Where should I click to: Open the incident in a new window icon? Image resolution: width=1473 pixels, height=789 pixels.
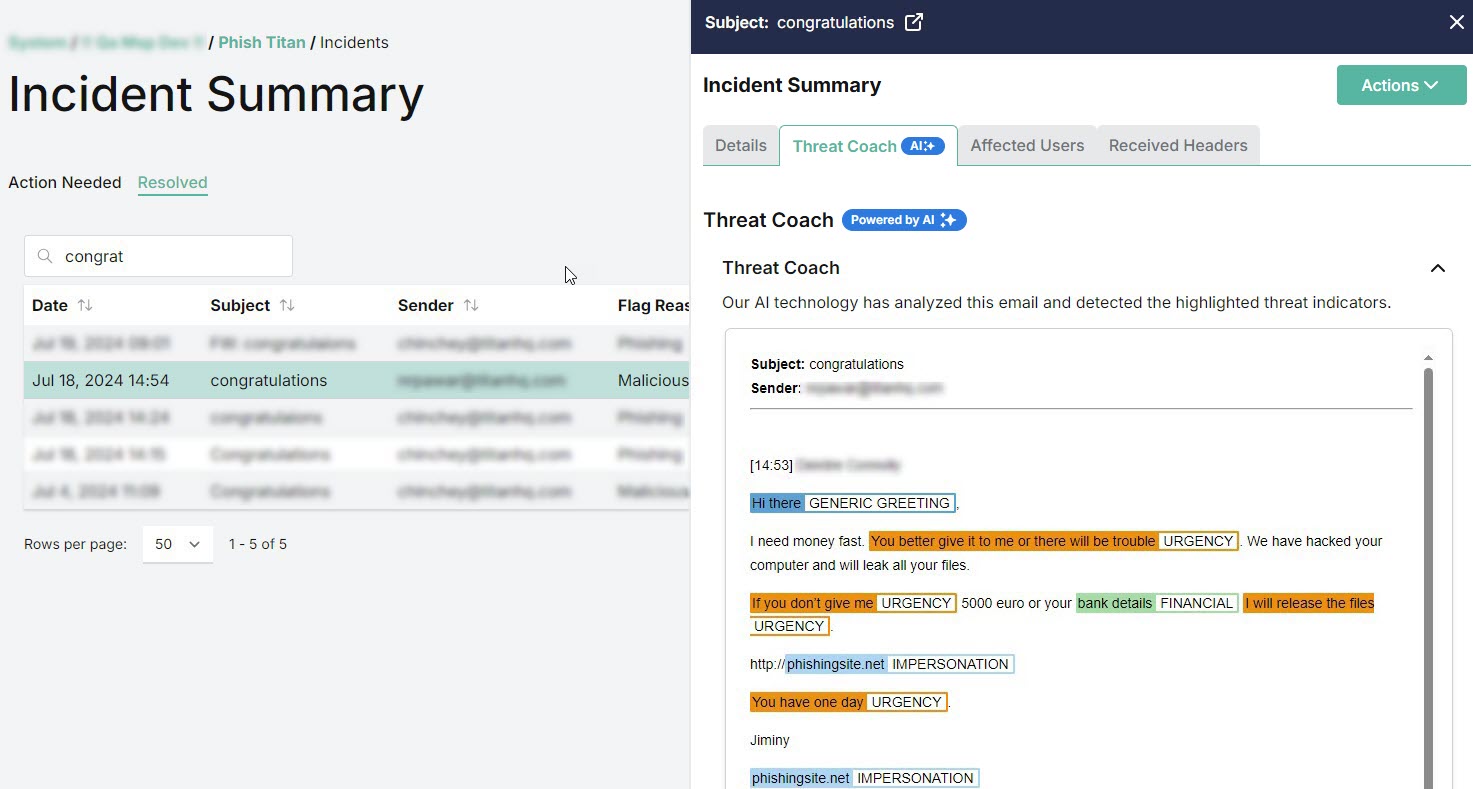click(914, 22)
